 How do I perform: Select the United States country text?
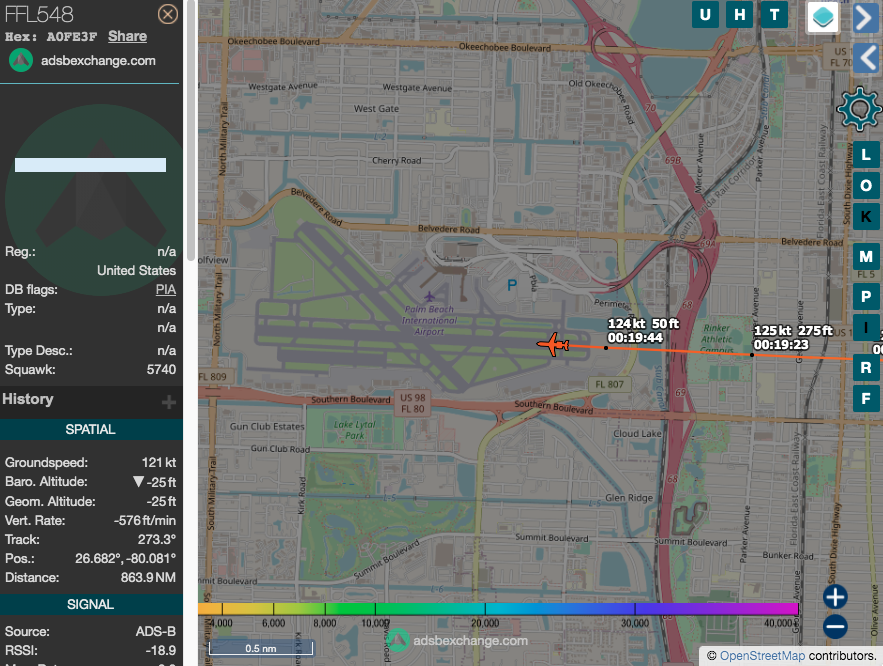[136, 271]
